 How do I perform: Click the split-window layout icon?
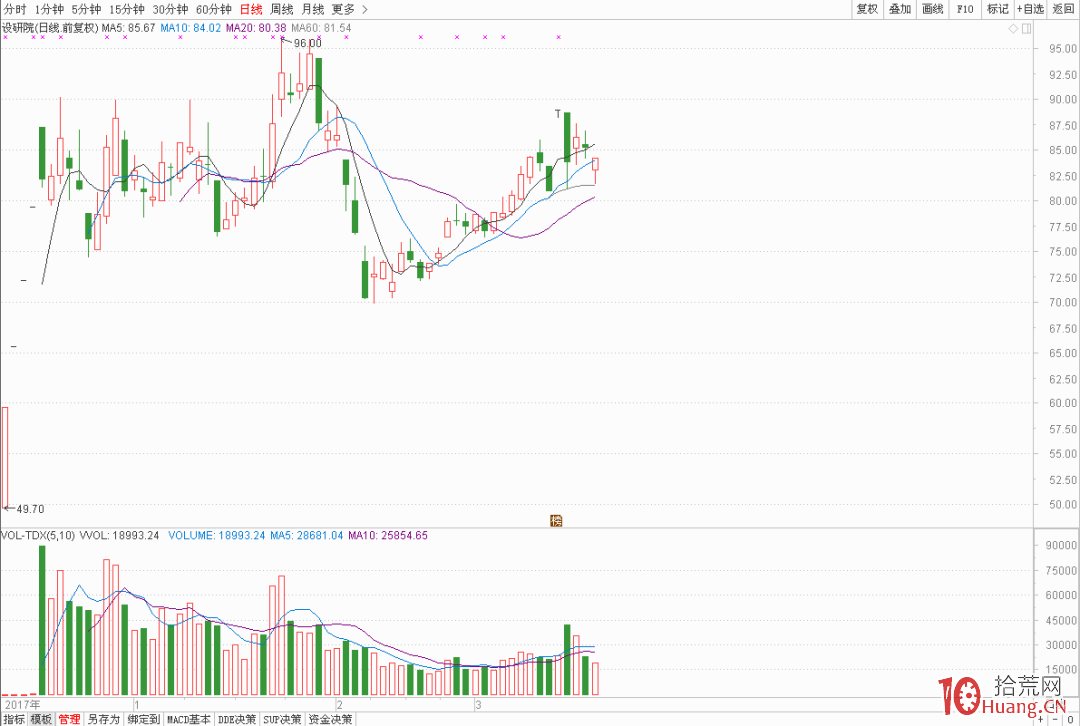1026,28
